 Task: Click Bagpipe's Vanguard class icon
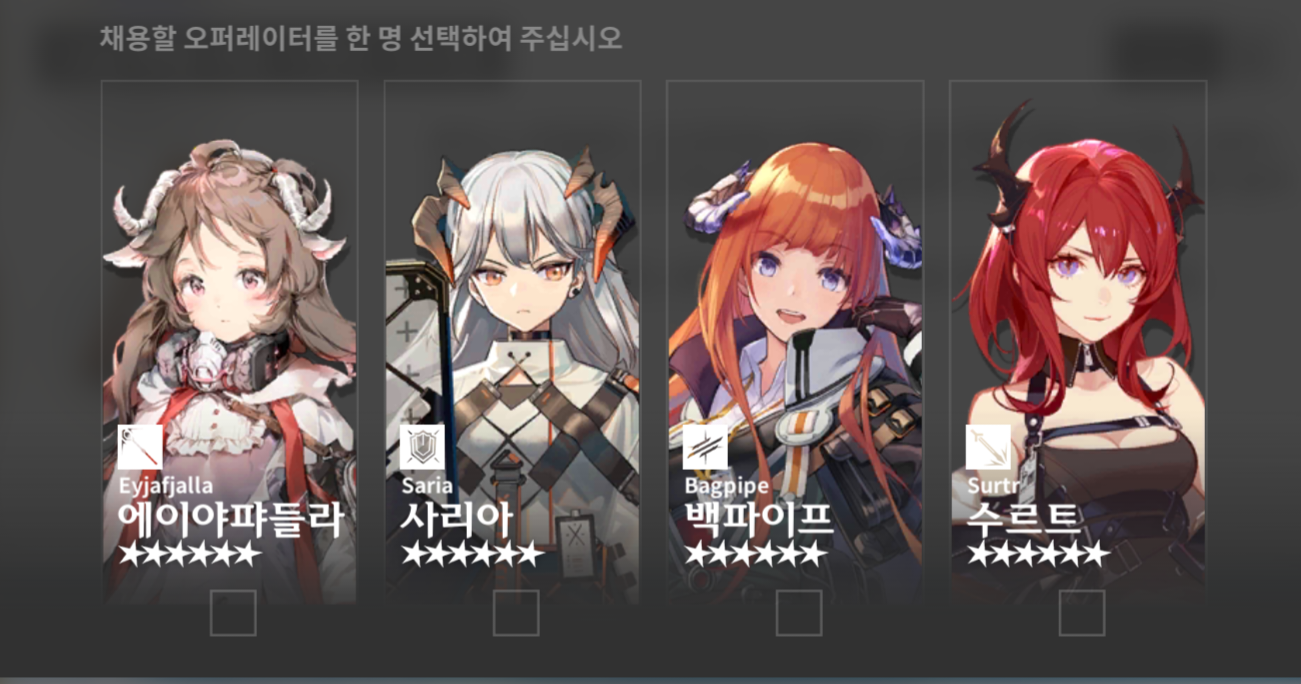click(705, 447)
